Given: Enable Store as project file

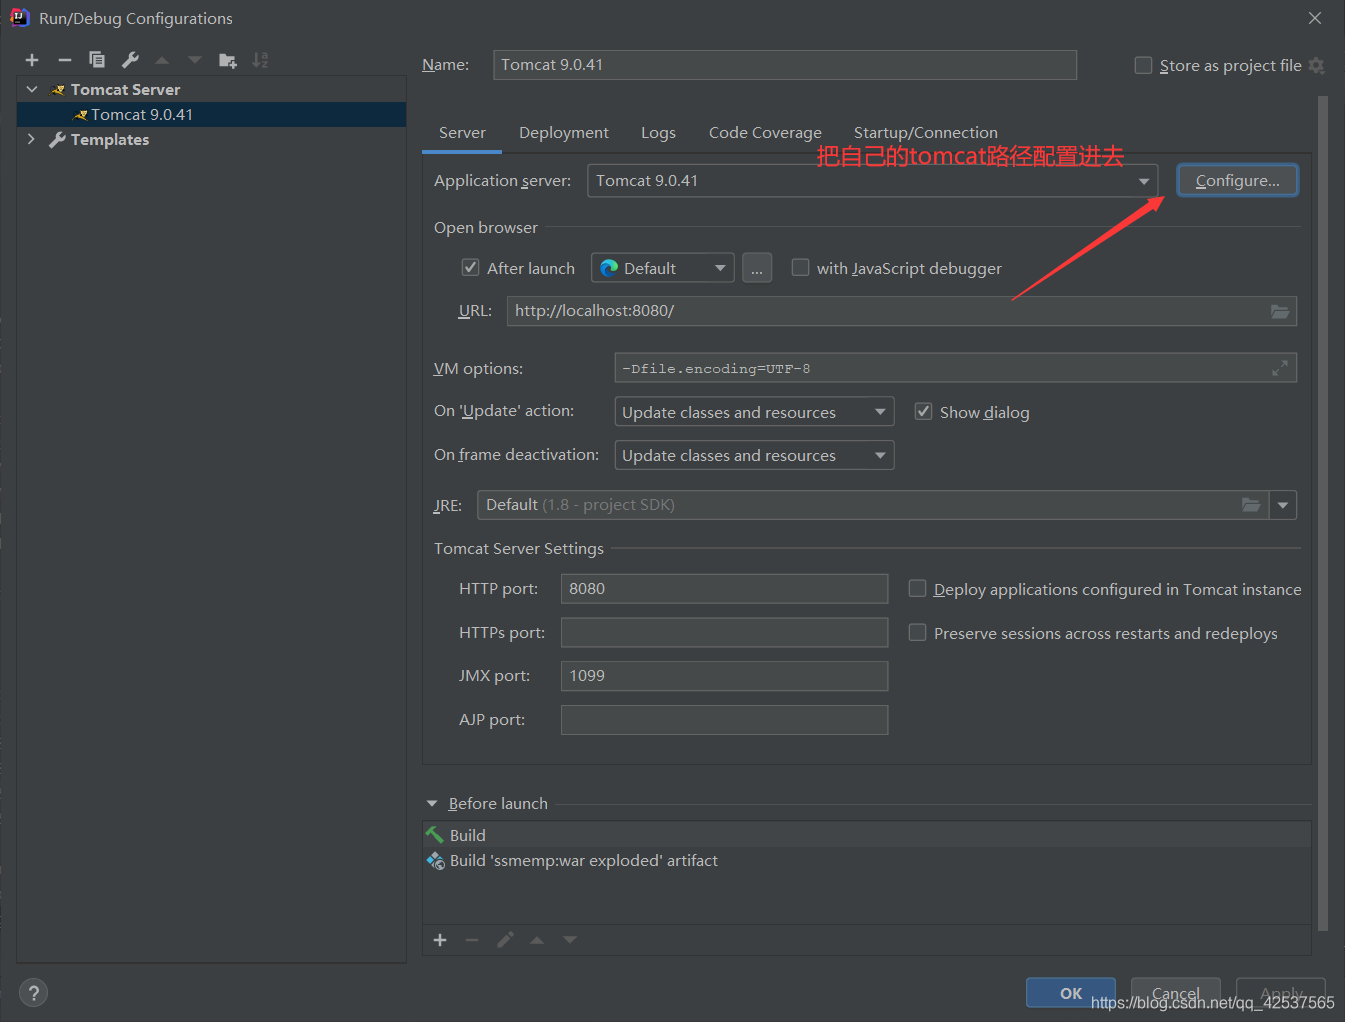Looking at the screenshot, I should [x=1143, y=65].
